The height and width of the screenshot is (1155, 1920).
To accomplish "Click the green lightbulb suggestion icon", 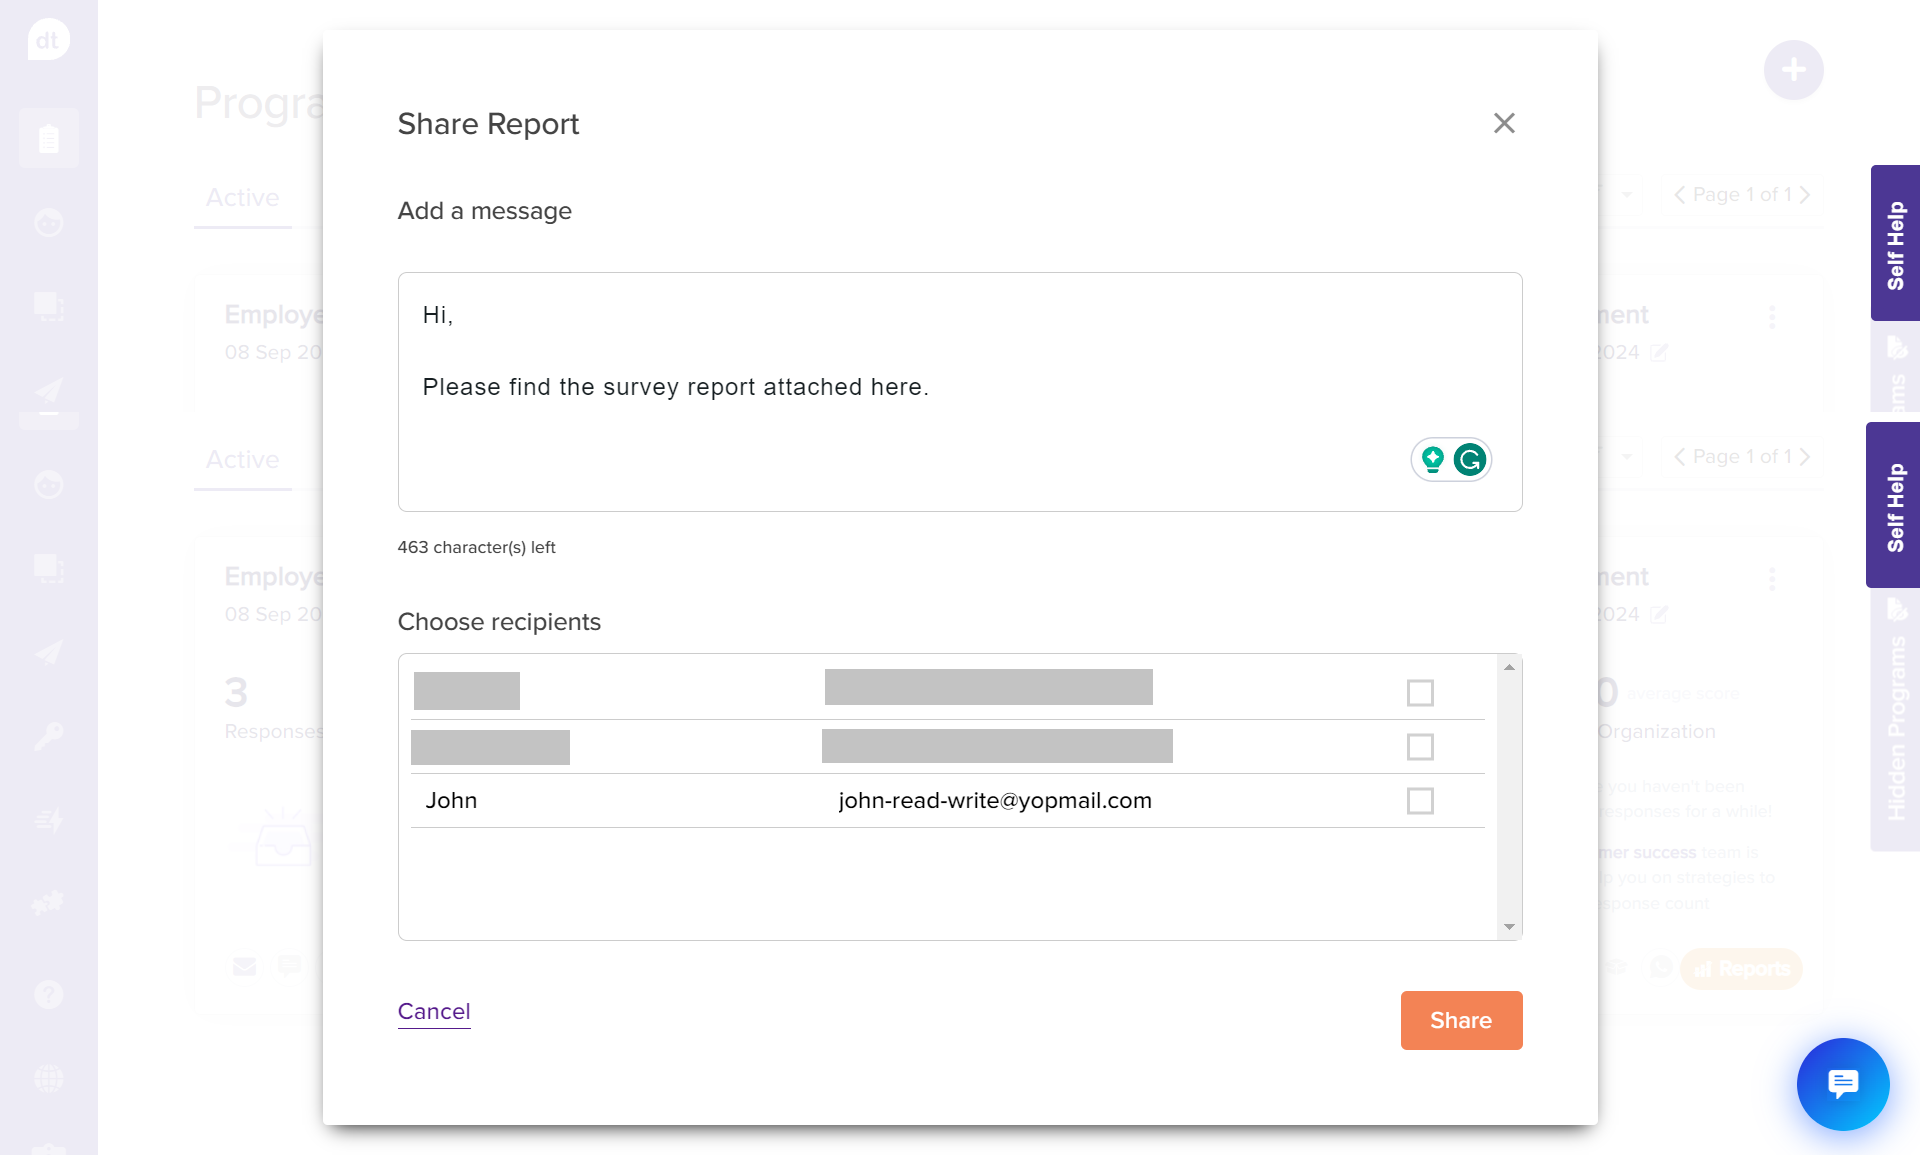I will [1432, 460].
